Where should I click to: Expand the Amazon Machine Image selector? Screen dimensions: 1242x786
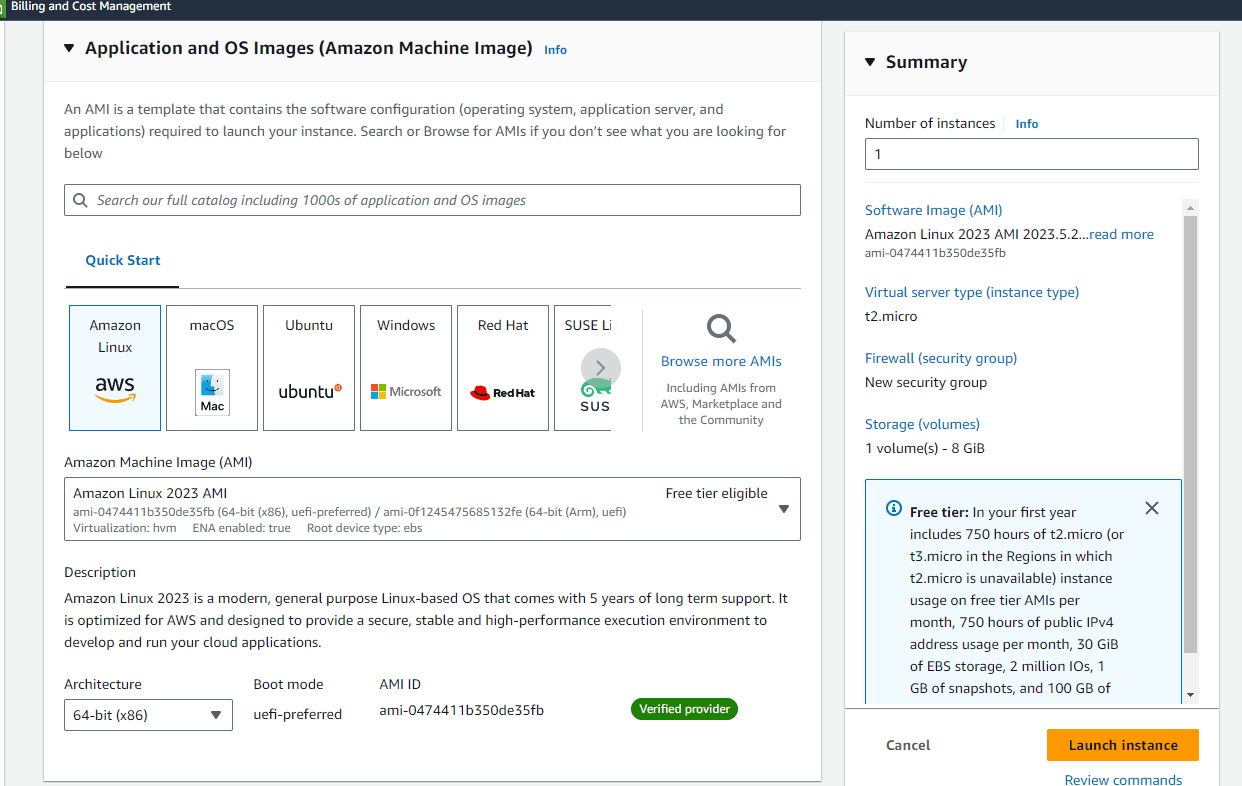[784, 508]
